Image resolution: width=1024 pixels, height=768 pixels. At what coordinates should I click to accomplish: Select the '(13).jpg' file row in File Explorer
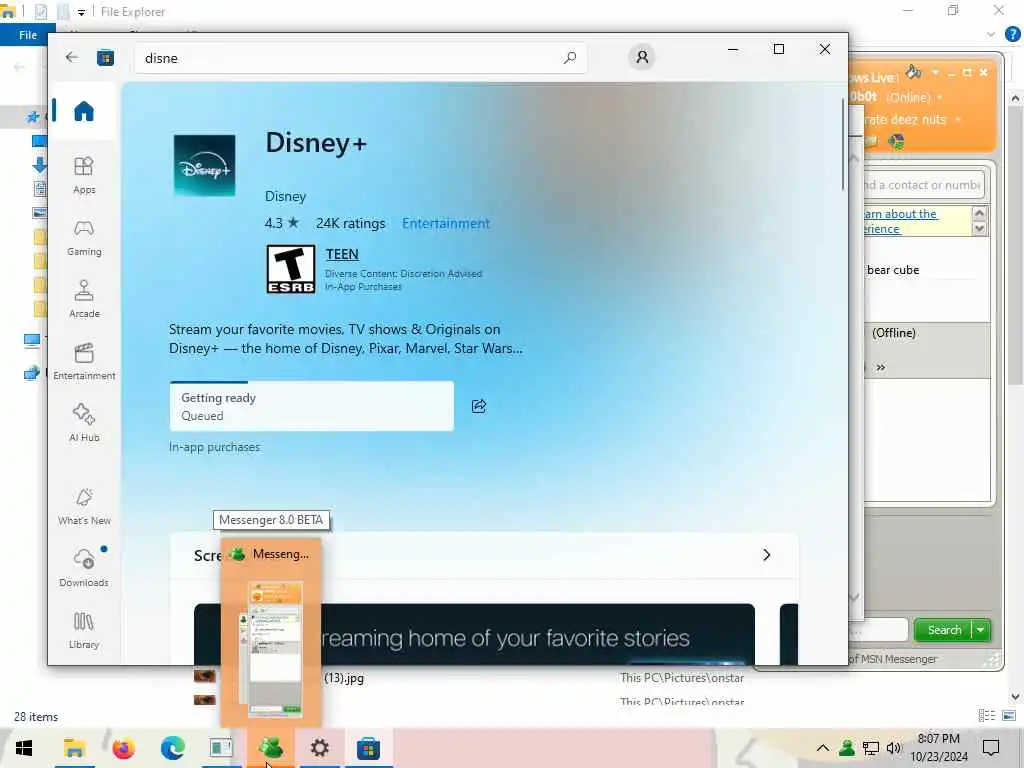470,678
